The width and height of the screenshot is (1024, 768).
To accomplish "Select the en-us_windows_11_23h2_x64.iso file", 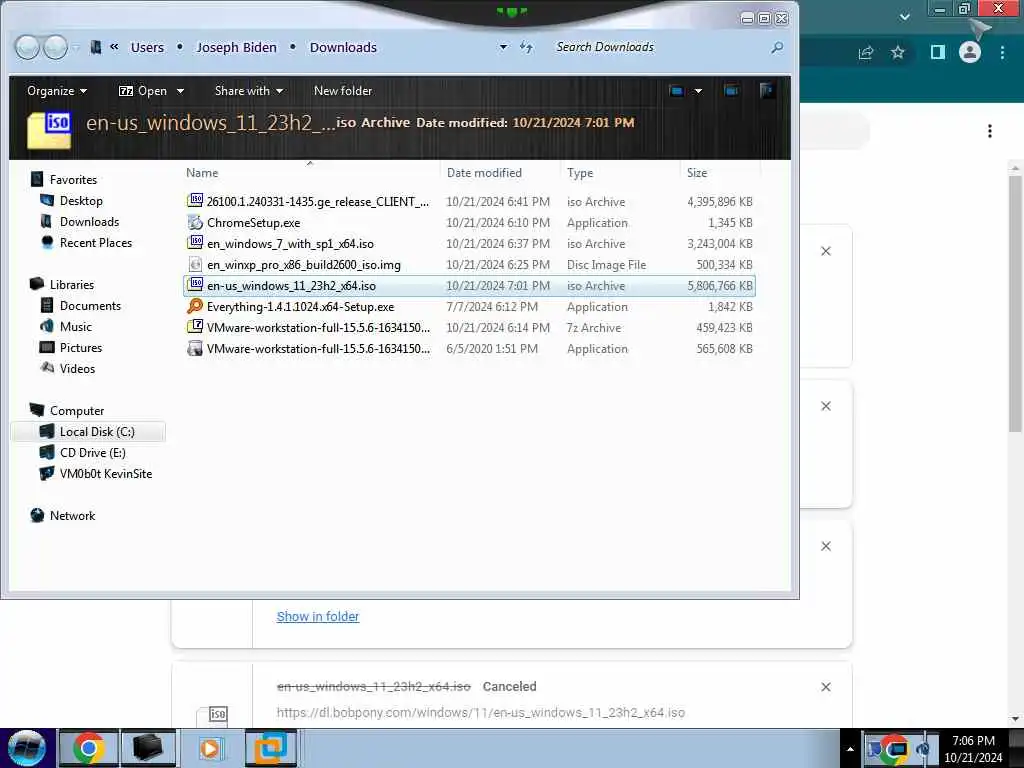I will 470,285.
